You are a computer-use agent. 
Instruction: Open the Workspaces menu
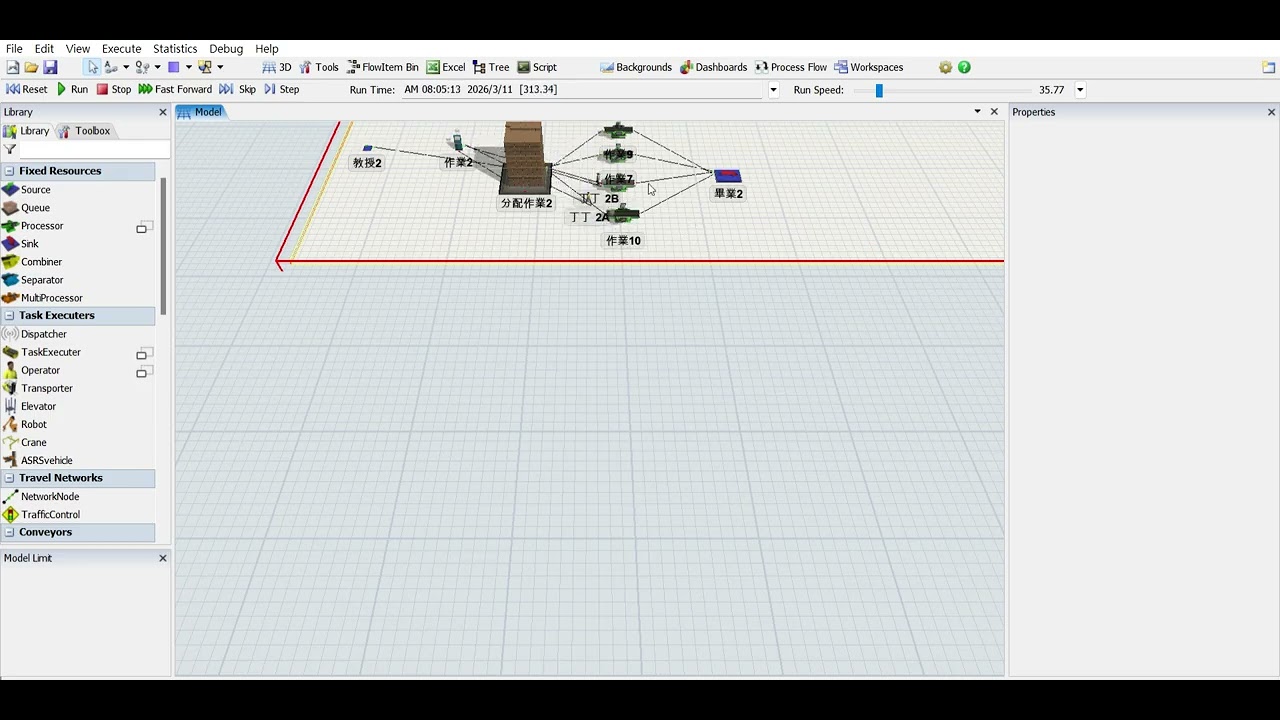(x=869, y=67)
